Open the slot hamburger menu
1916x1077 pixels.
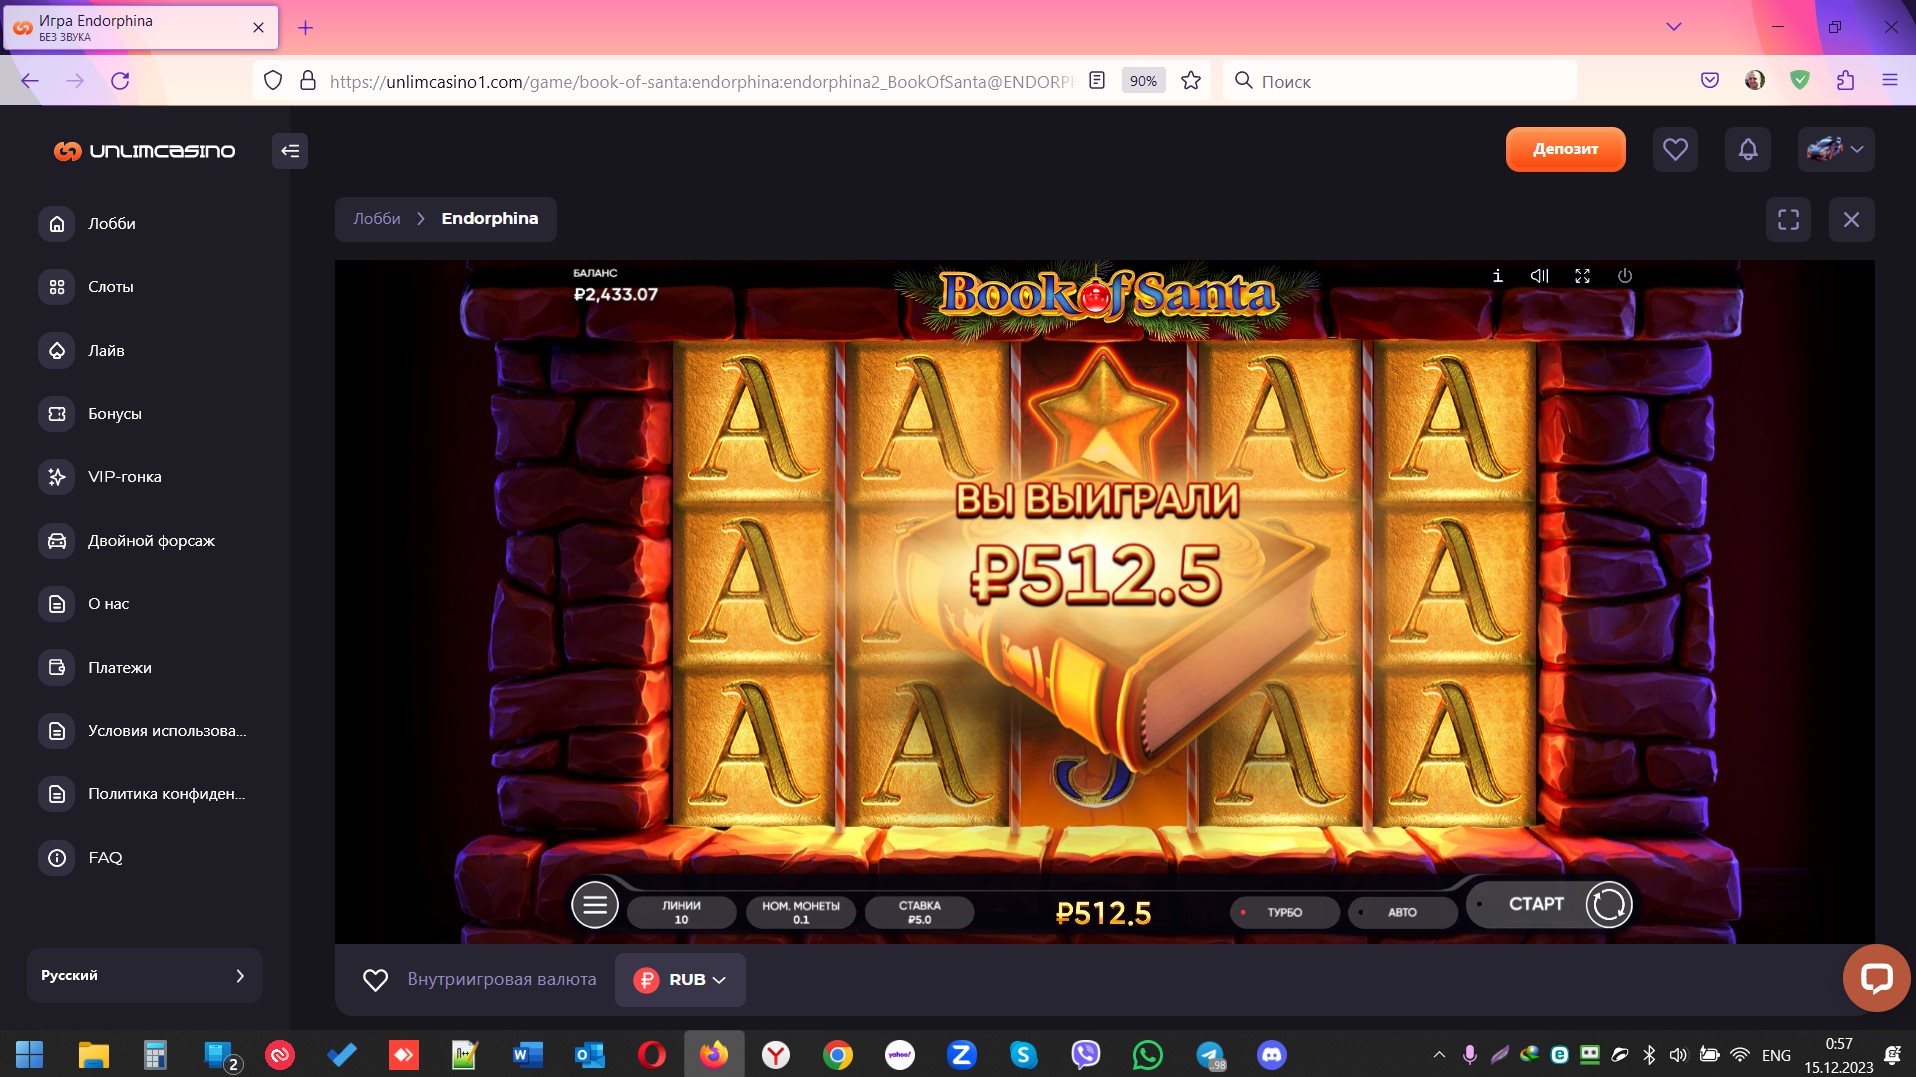point(595,906)
